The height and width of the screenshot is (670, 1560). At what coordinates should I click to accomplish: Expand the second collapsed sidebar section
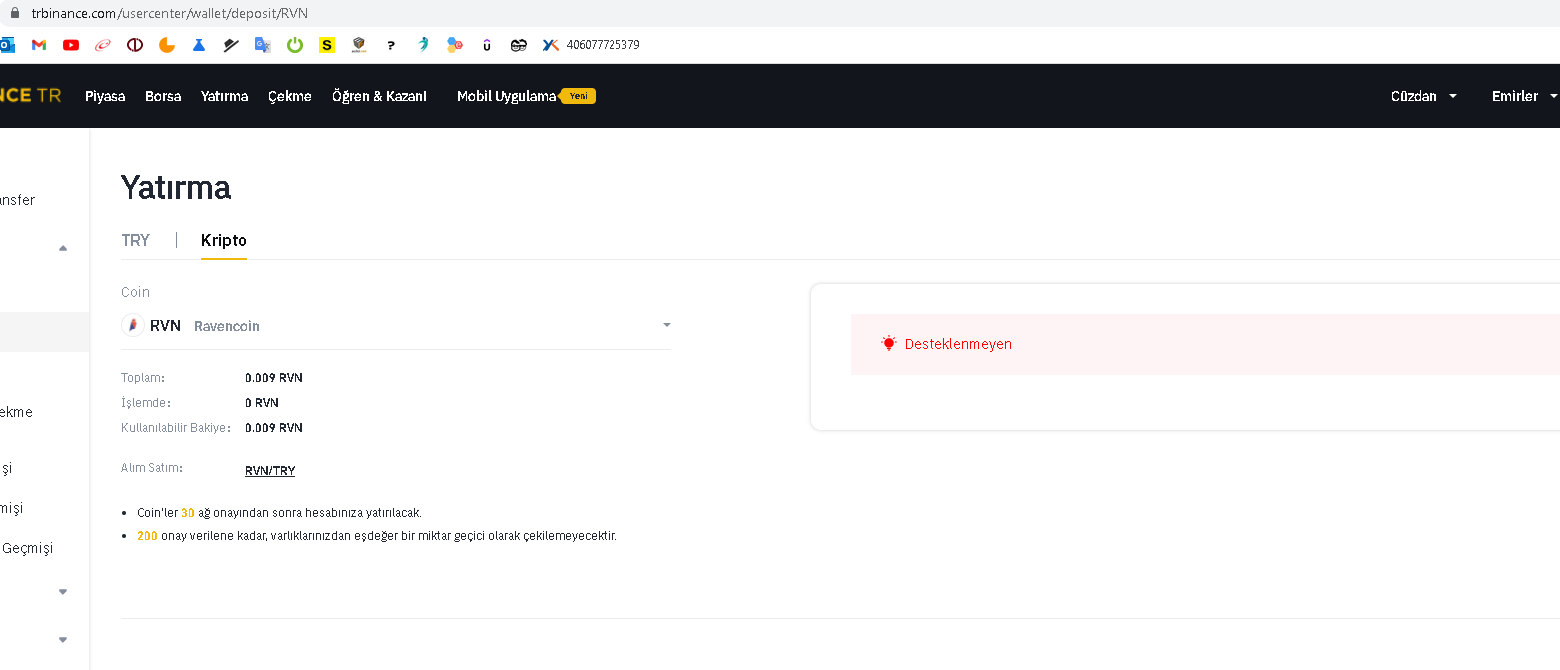(63, 640)
